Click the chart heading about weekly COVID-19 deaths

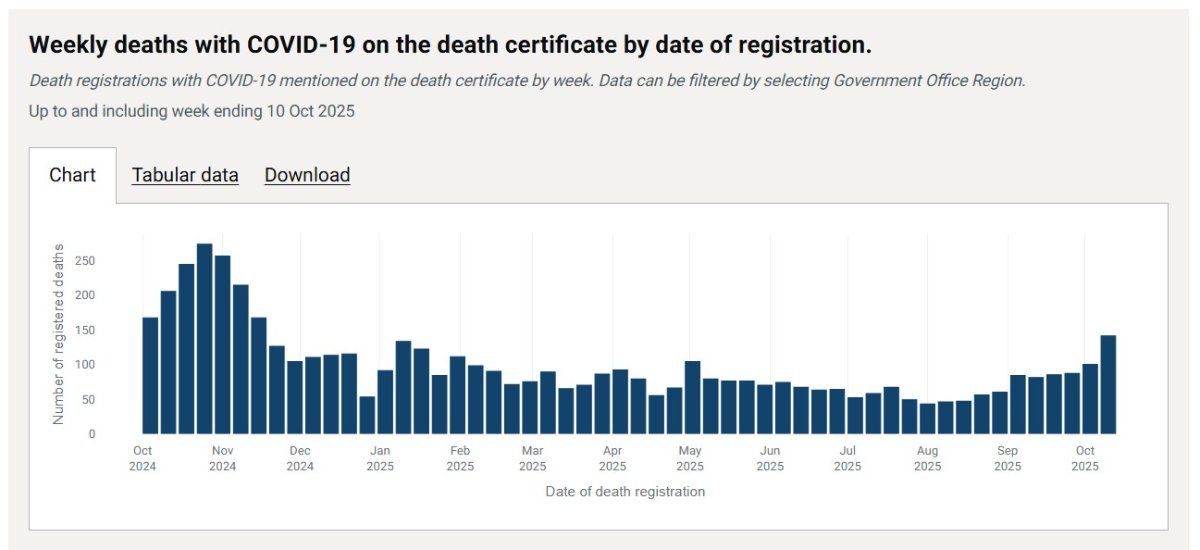[x=450, y=45]
